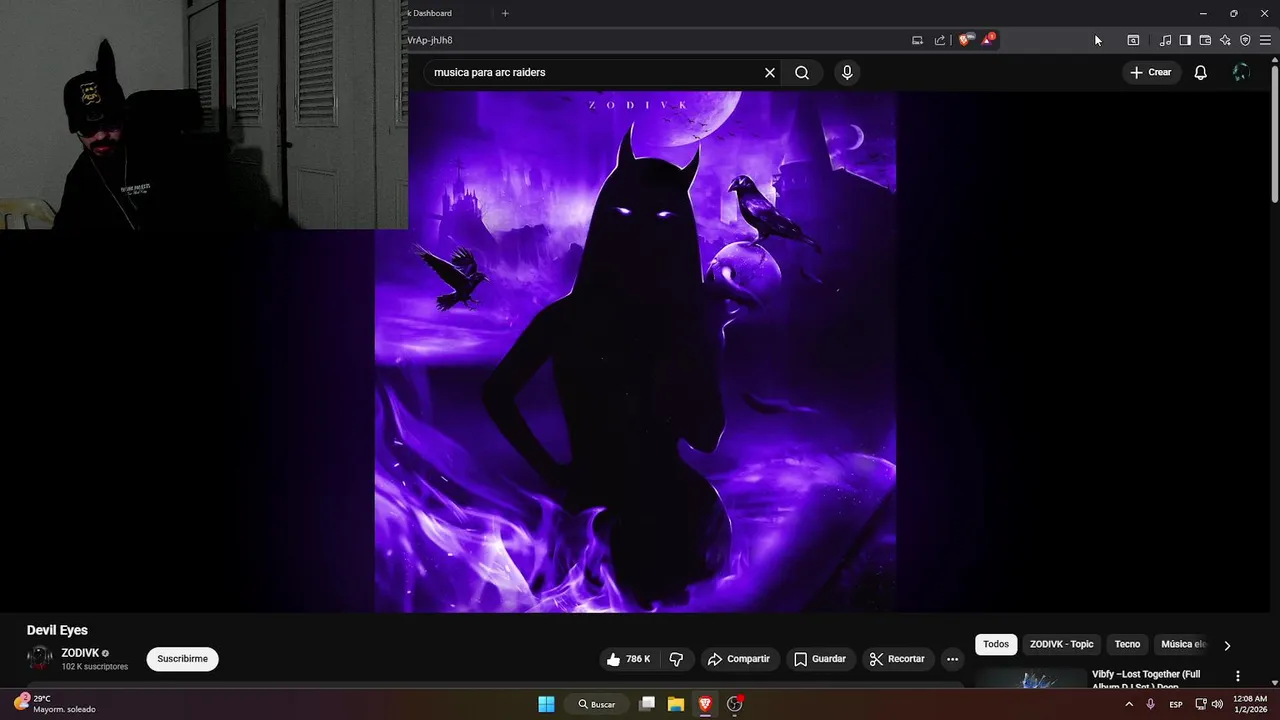Open the YouTube account avatar menu

tap(1241, 72)
